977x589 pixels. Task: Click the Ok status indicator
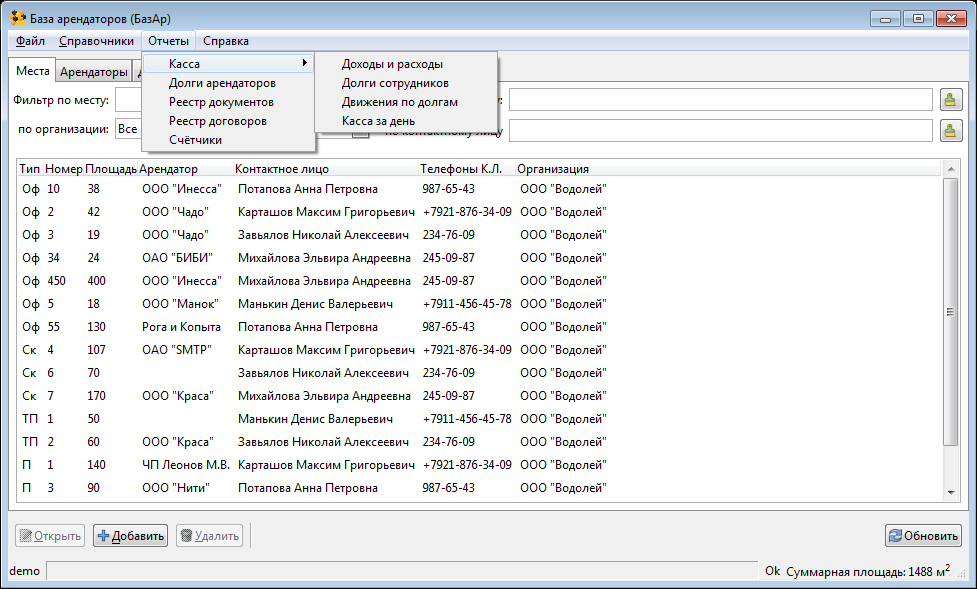point(773,571)
